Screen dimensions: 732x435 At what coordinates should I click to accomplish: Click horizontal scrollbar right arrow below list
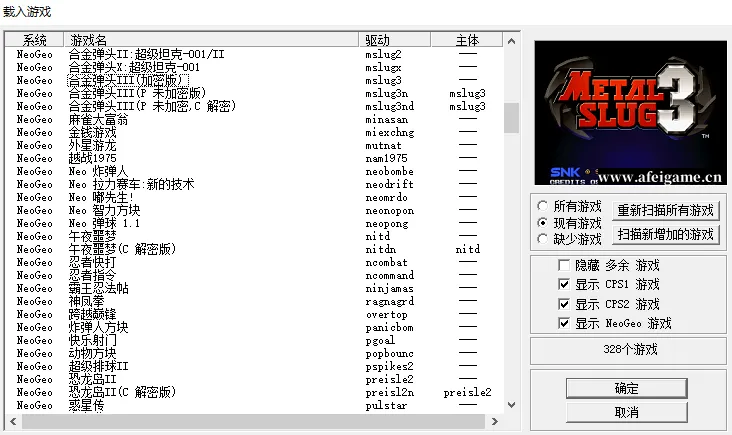[494, 421]
